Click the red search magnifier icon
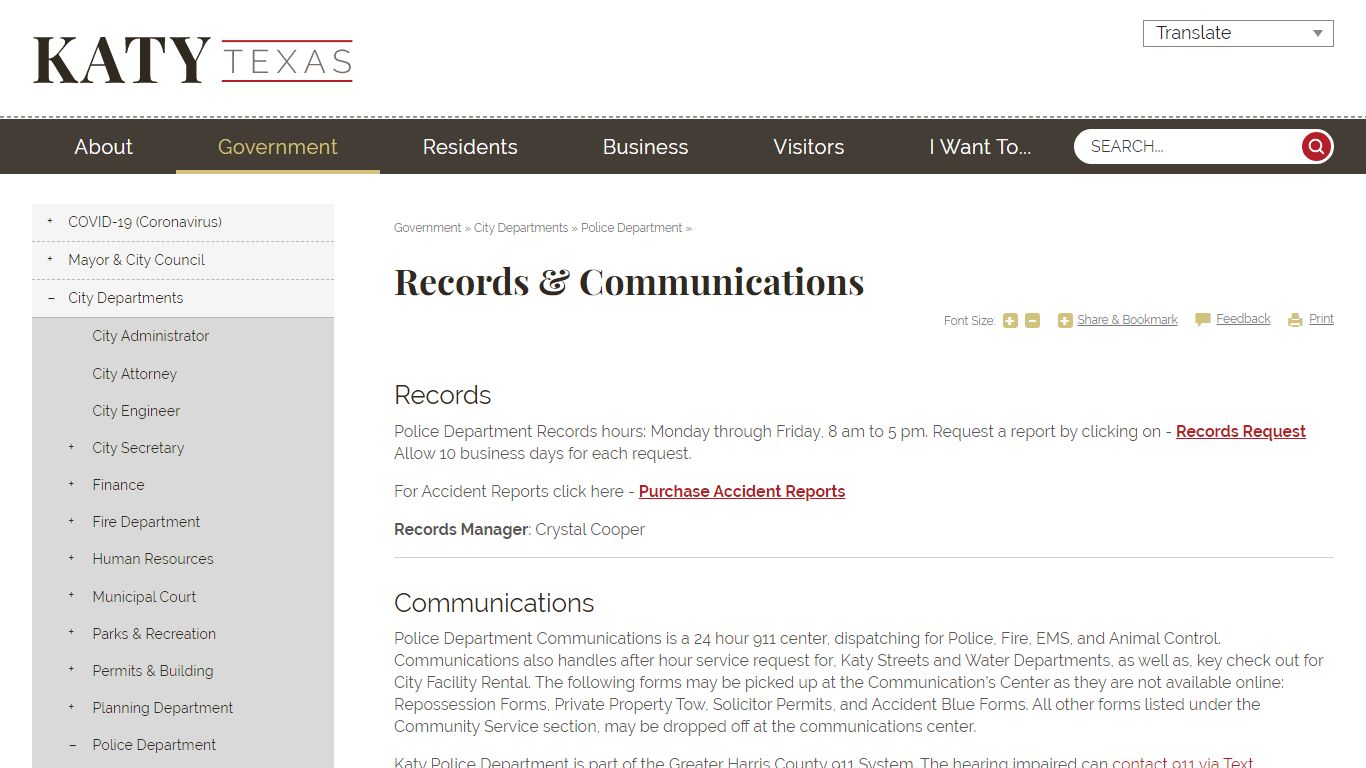 (x=1316, y=147)
